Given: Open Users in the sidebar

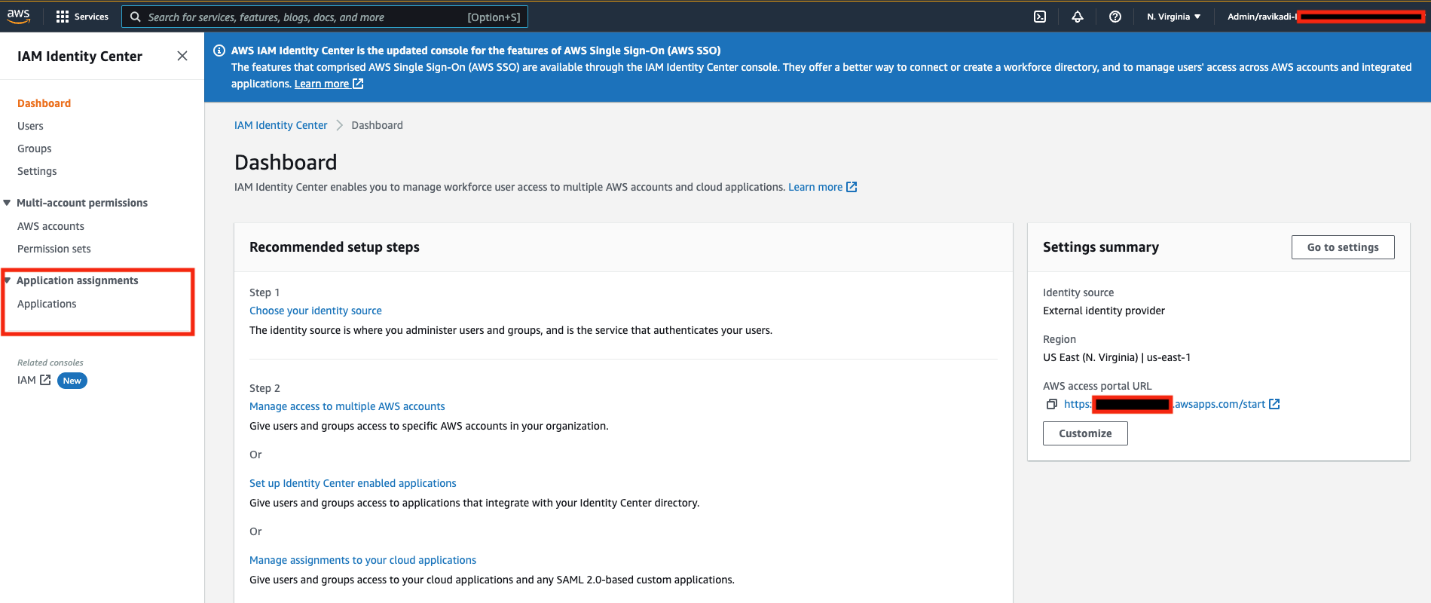Looking at the screenshot, I should point(30,126).
